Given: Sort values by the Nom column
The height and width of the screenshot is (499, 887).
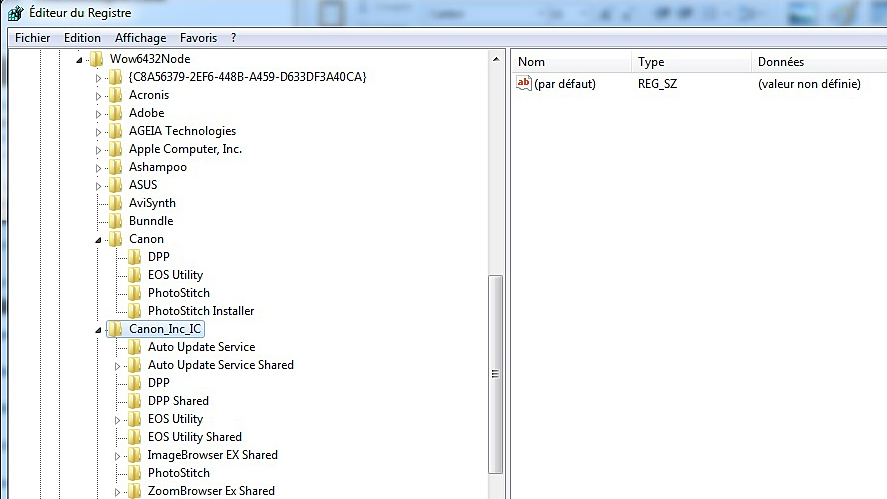Looking at the screenshot, I should point(571,62).
